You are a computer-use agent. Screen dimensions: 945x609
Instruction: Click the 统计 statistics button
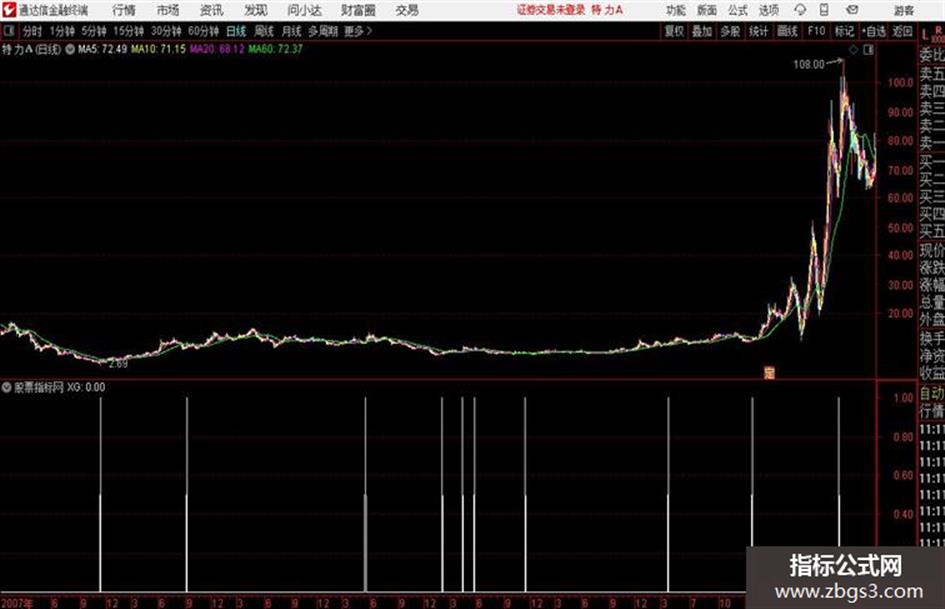pyautogui.click(x=758, y=31)
